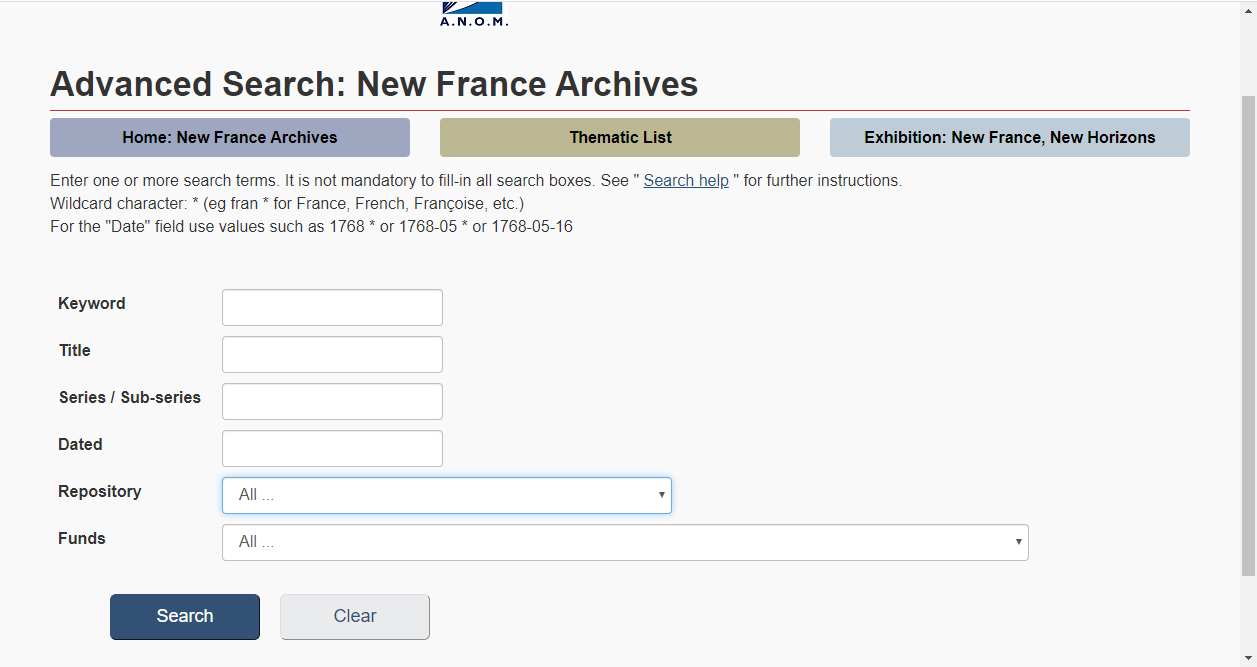Select the Series / Sub-series input field
Image resolution: width=1257 pixels, height=667 pixels.
click(x=332, y=402)
